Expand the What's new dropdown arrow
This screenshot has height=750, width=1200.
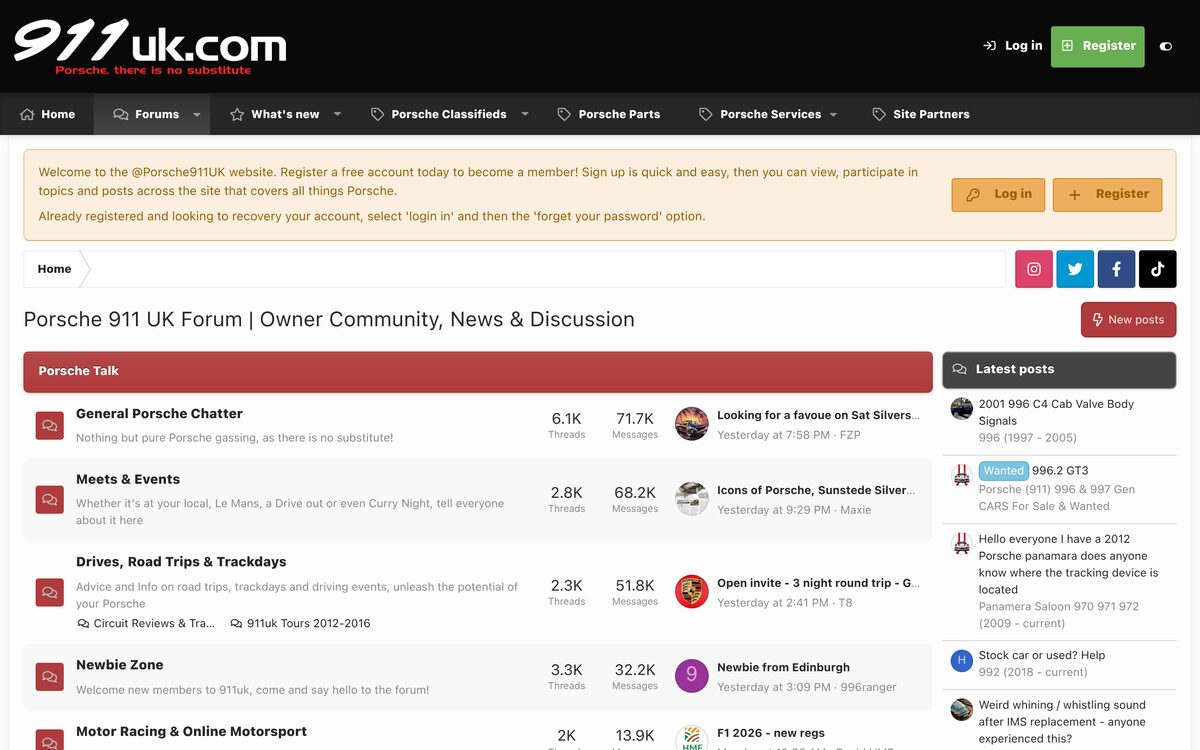[x=337, y=114]
